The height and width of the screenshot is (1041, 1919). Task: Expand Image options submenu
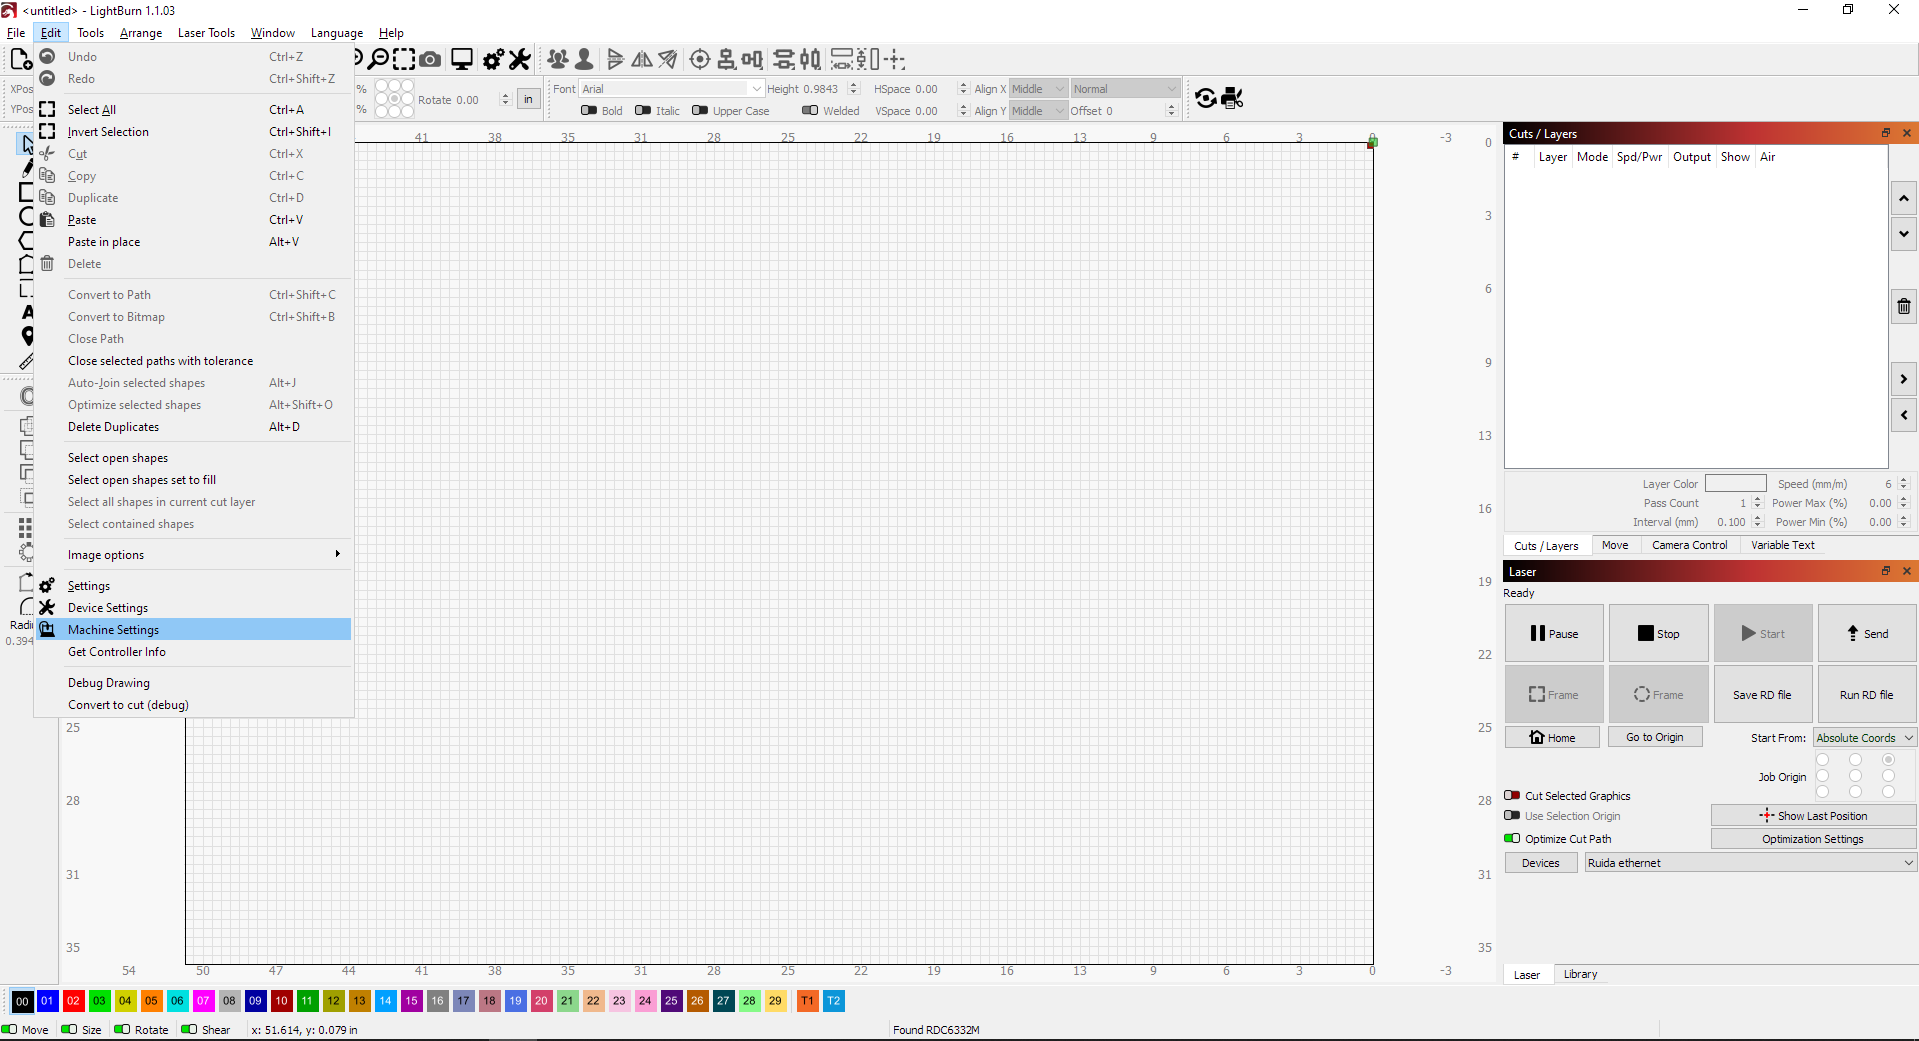click(192, 555)
